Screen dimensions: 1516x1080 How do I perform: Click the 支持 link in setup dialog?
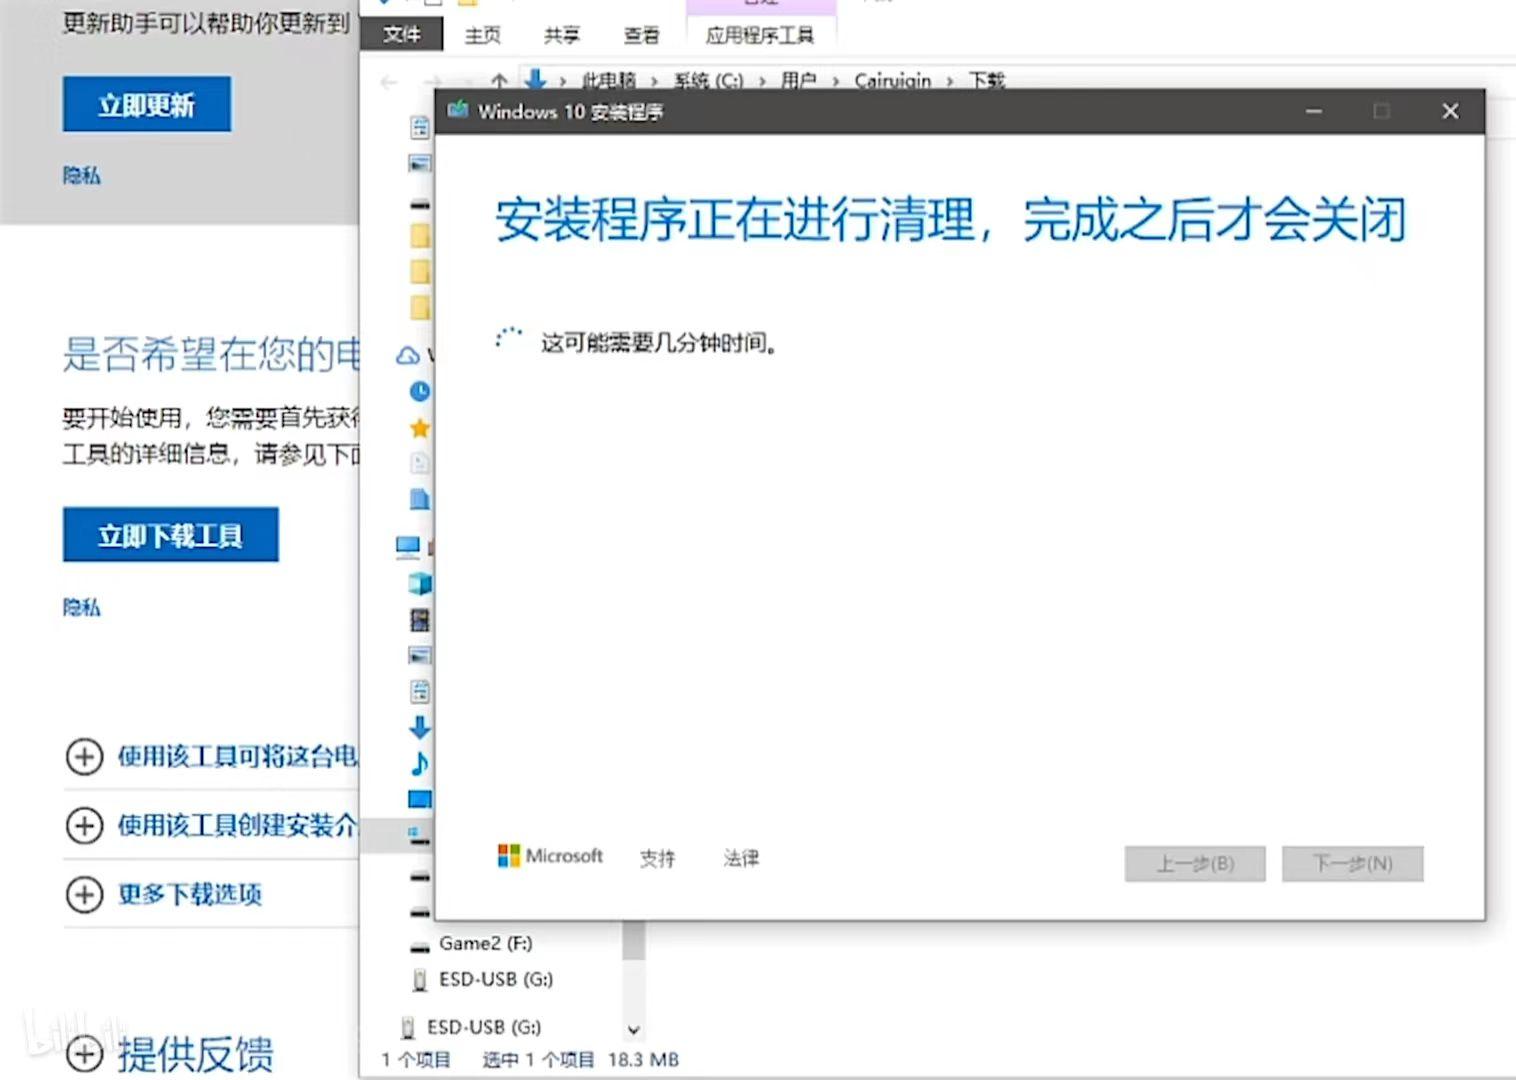(x=657, y=858)
